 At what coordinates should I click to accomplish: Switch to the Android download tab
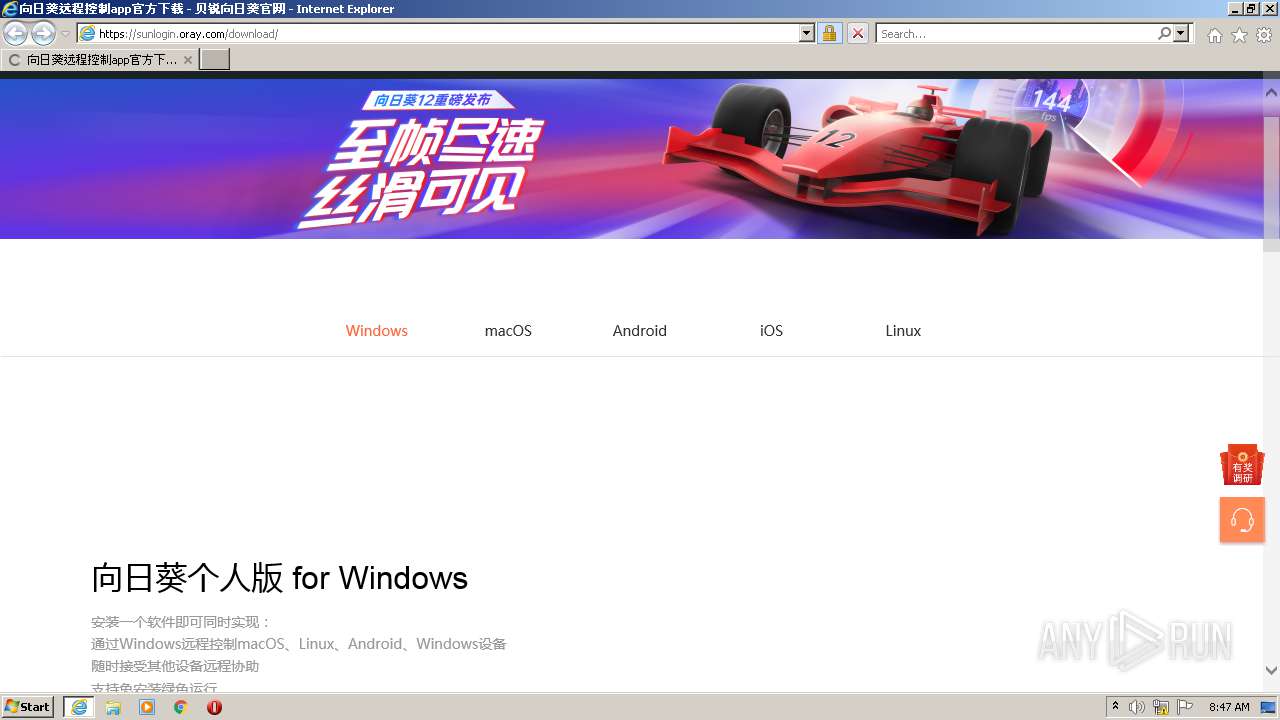tap(640, 331)
